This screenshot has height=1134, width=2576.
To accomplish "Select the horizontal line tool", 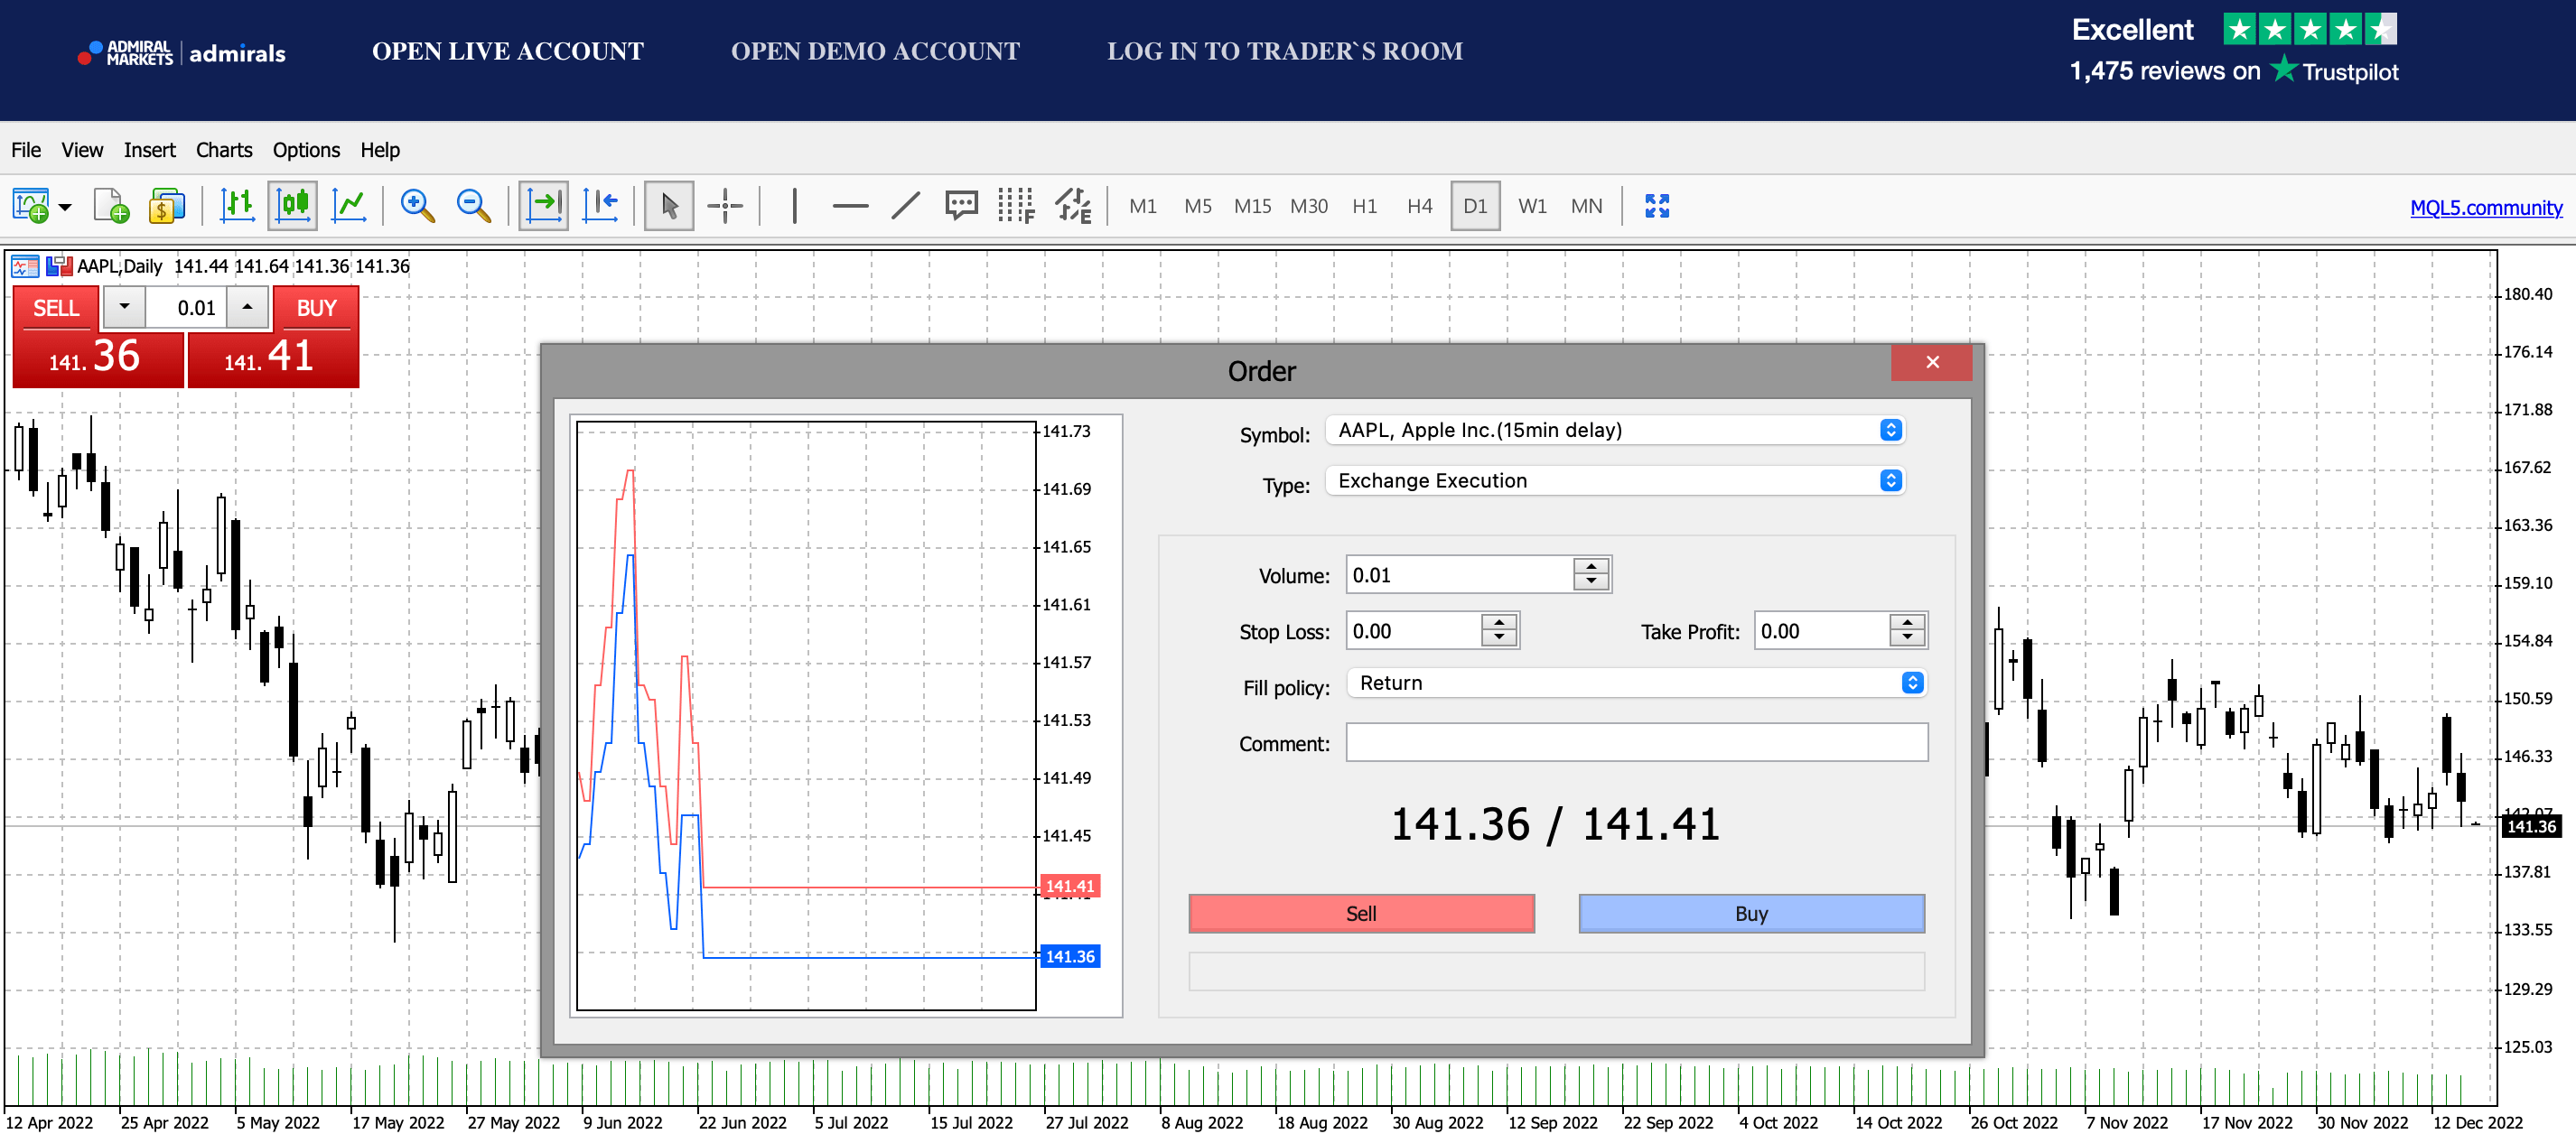I will tap(850, 207).
